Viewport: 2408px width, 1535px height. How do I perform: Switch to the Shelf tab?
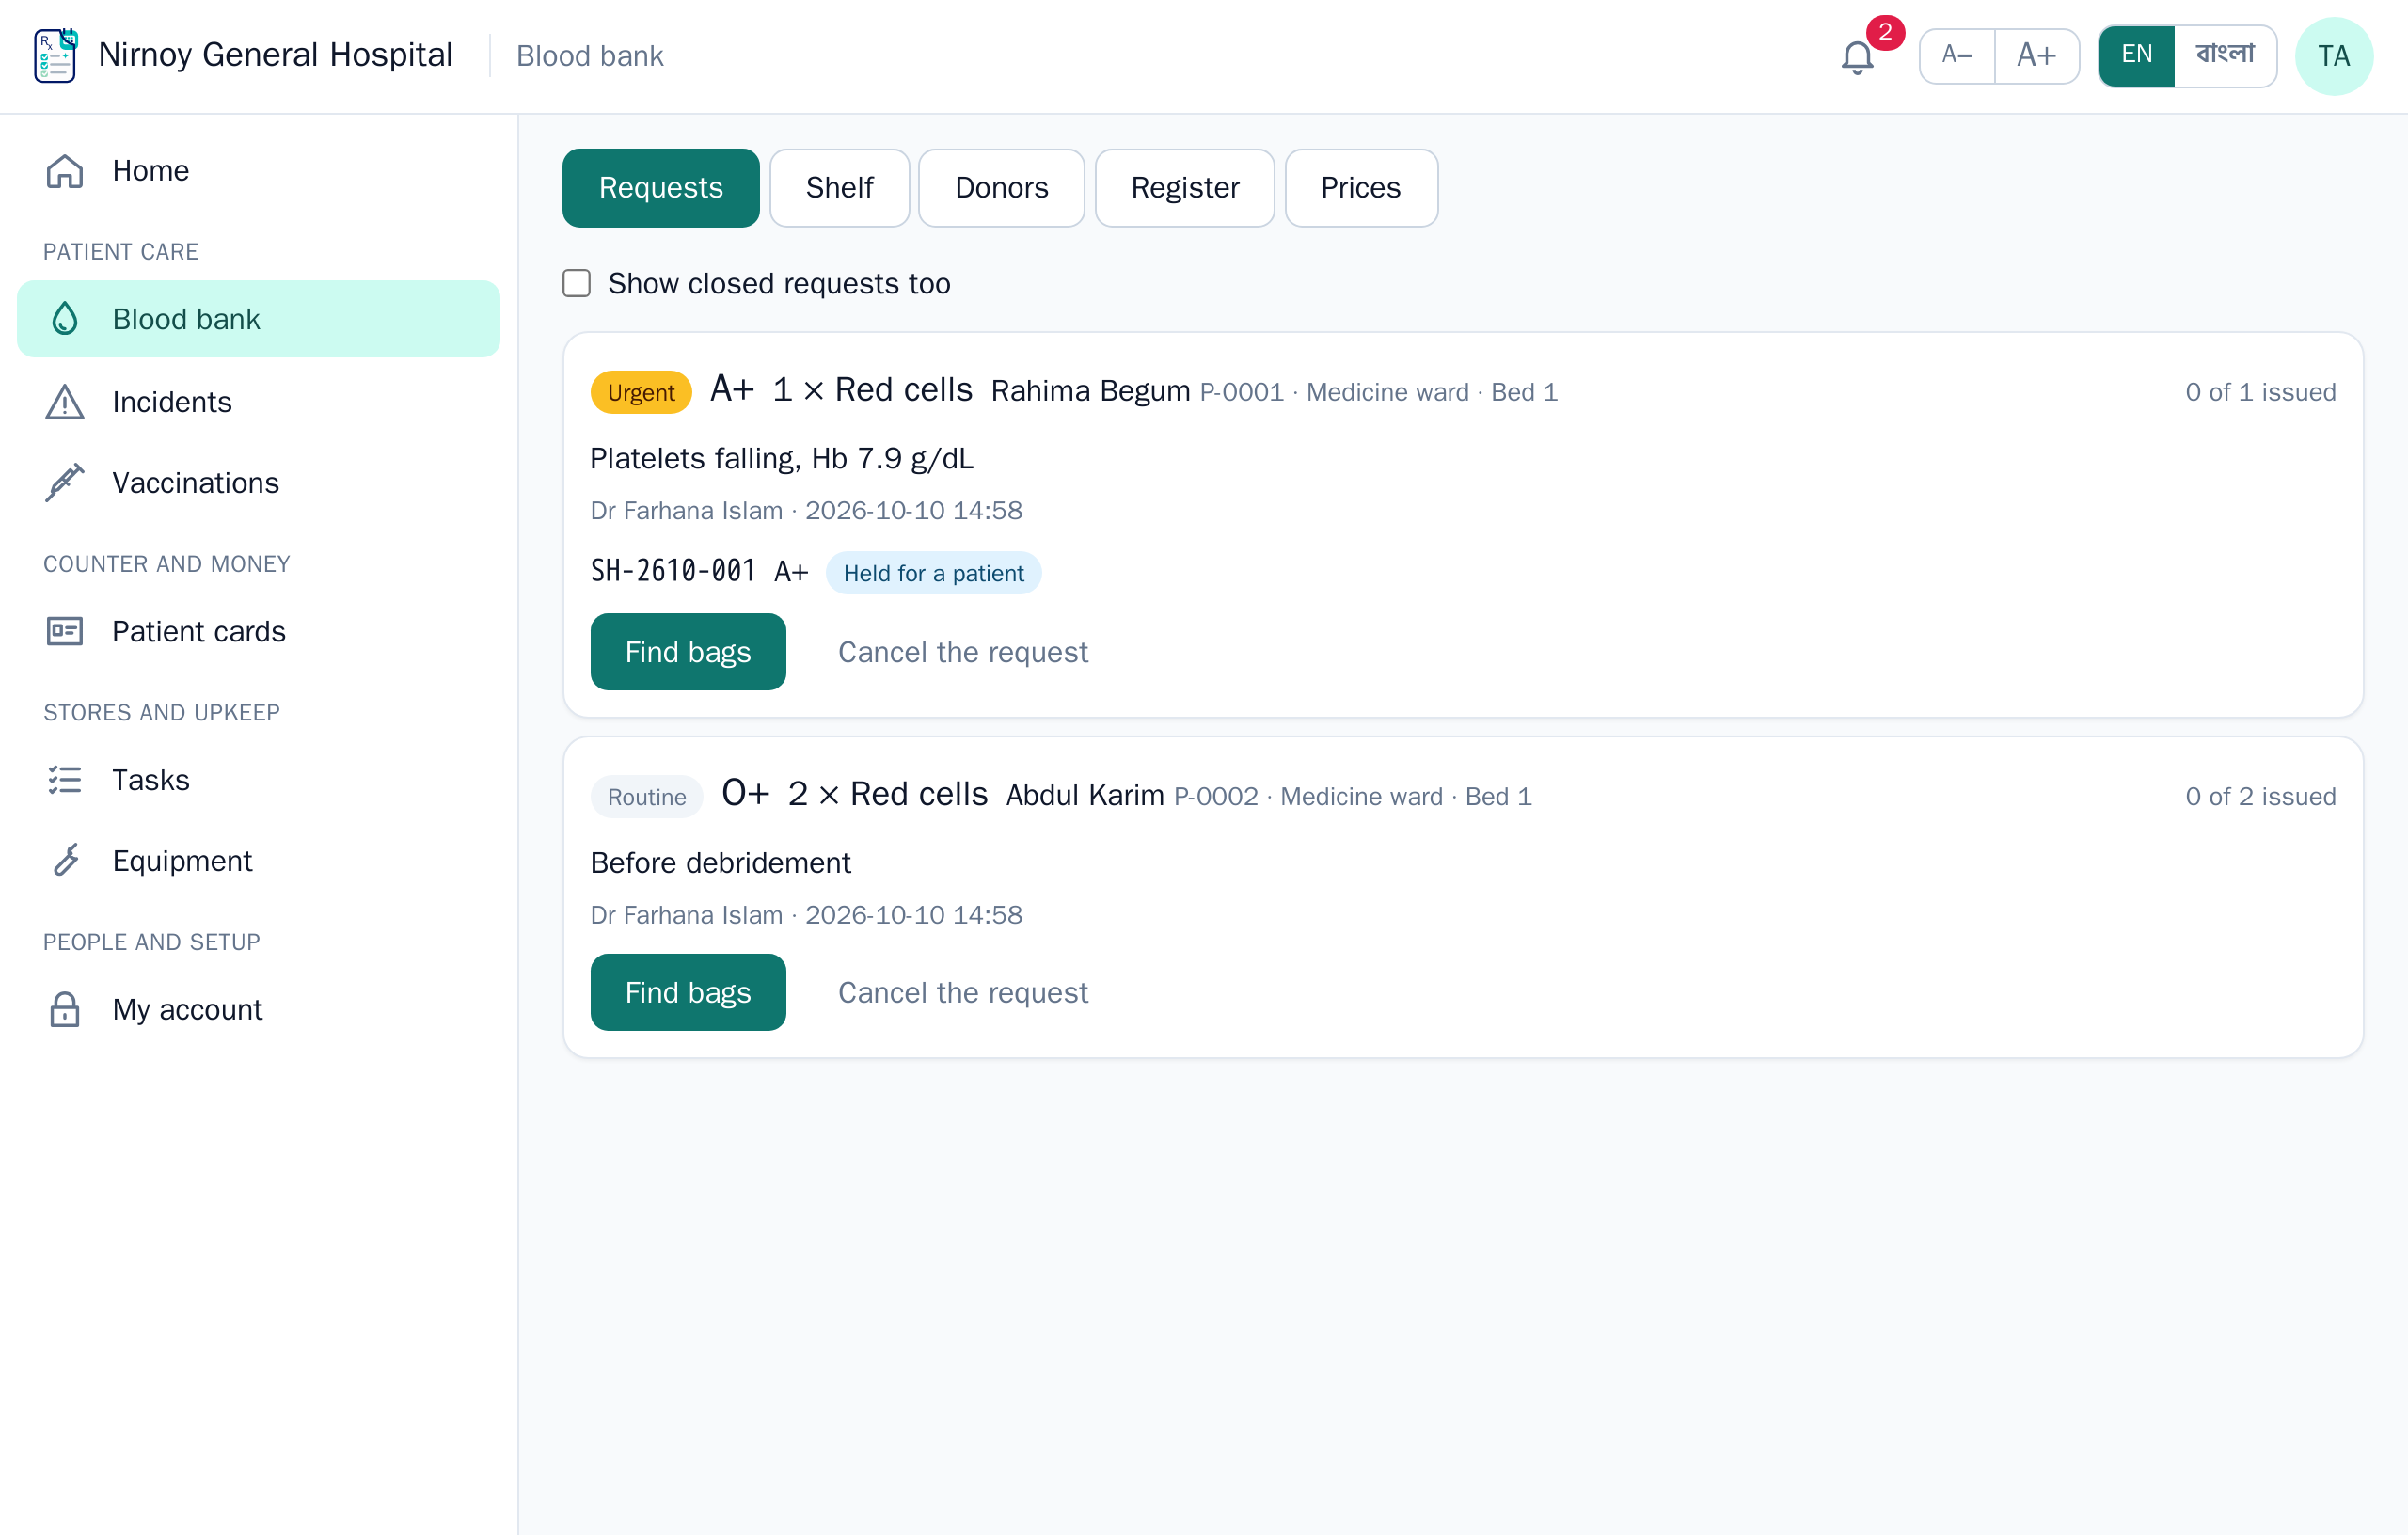[x=839, y=188]
